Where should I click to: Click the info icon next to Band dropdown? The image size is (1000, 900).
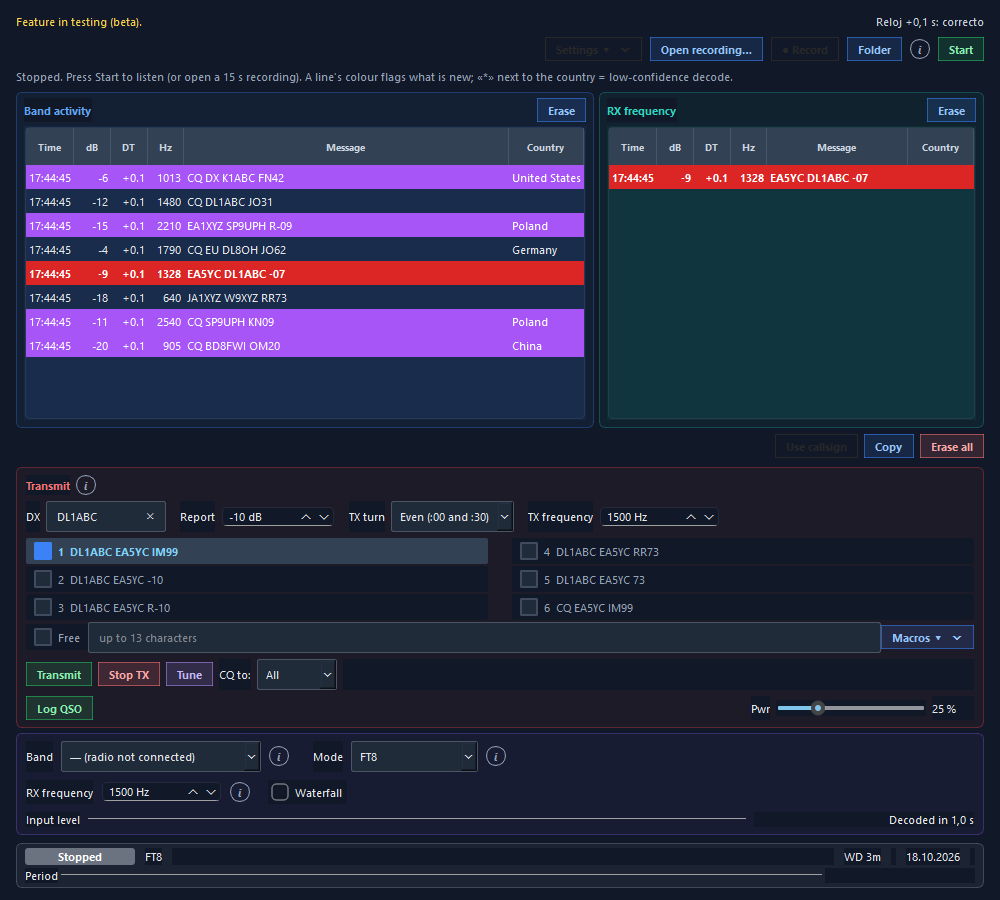click(279, 756)
